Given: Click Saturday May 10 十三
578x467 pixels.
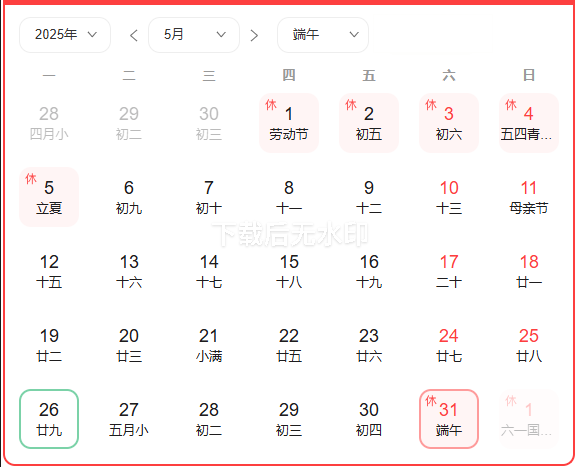Looking at the screenshot, I should pyautogui.click(x=449, y=197).
